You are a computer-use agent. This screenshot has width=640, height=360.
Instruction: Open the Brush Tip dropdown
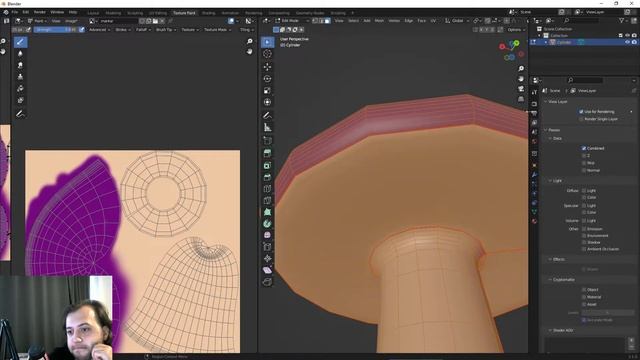click(166, 30)
